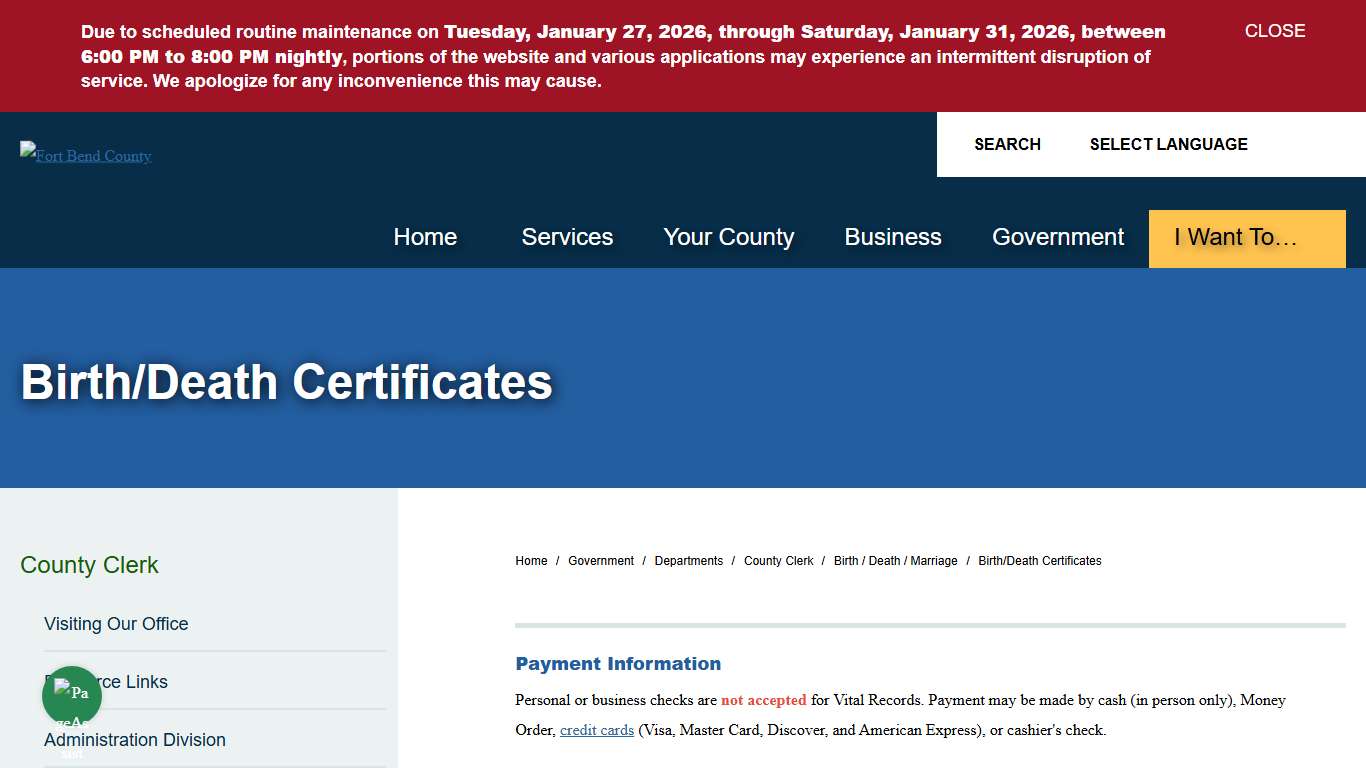Open the Select Language tool
This screenshot has height=768, width=1366.
1168,144
